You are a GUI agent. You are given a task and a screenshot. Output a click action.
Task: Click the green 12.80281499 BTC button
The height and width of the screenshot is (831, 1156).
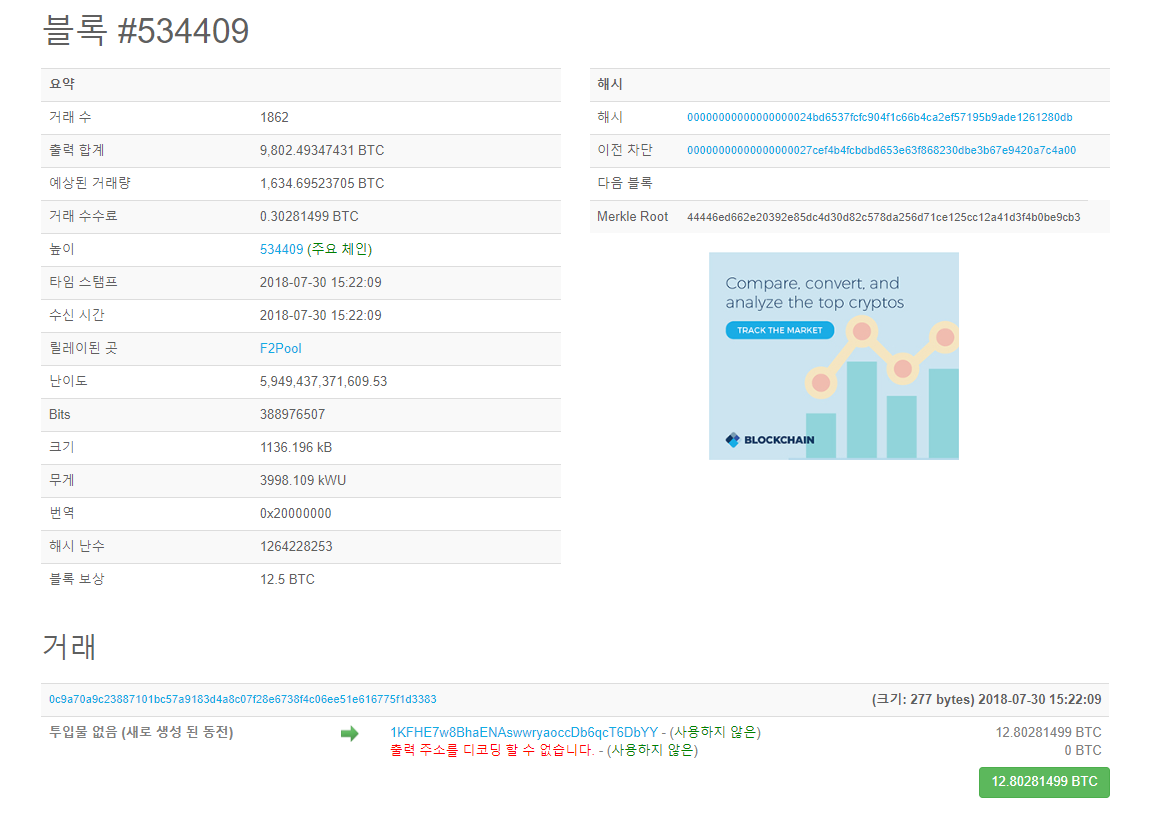tap(1044, 782)
